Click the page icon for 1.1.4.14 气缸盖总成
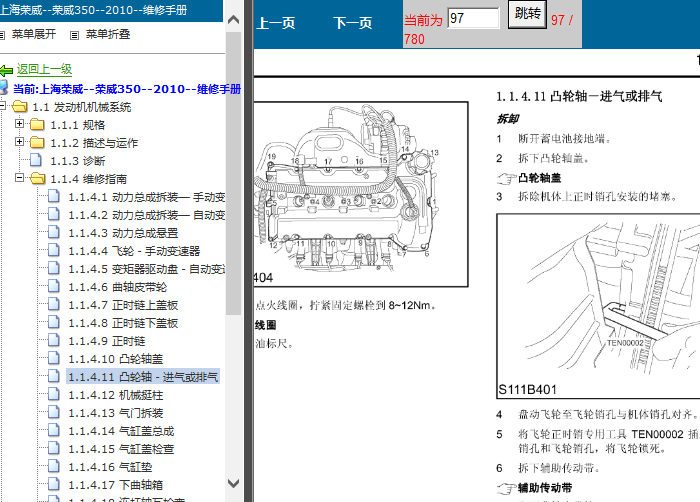Image resolution: width=700 pixels, height=502 pixels. click(x=54, y=430)
